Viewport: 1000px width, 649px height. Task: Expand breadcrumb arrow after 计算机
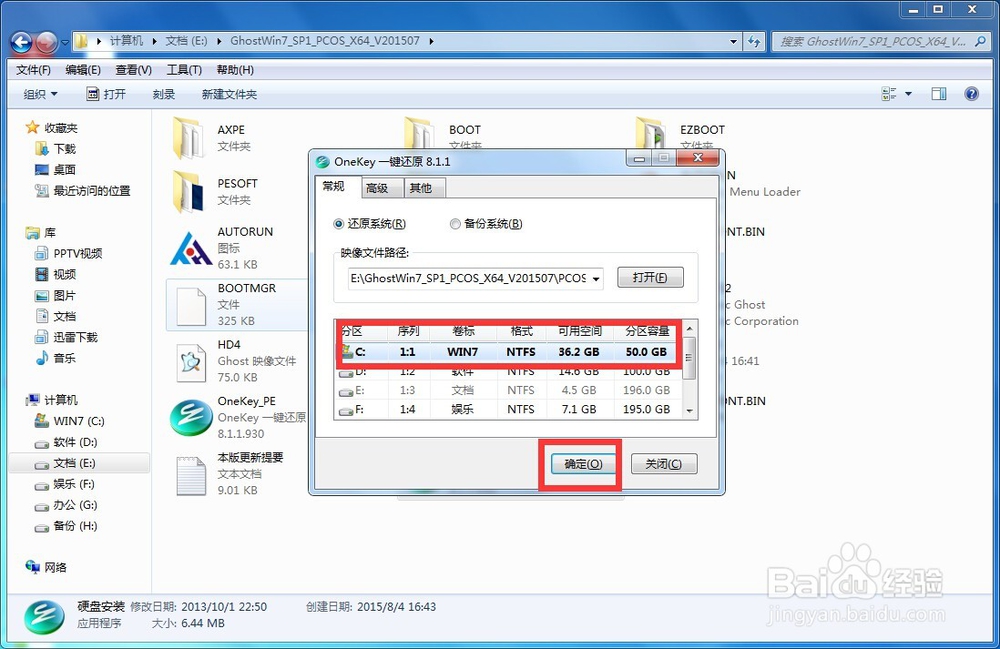pyautogui.click(x=154, y=41)
